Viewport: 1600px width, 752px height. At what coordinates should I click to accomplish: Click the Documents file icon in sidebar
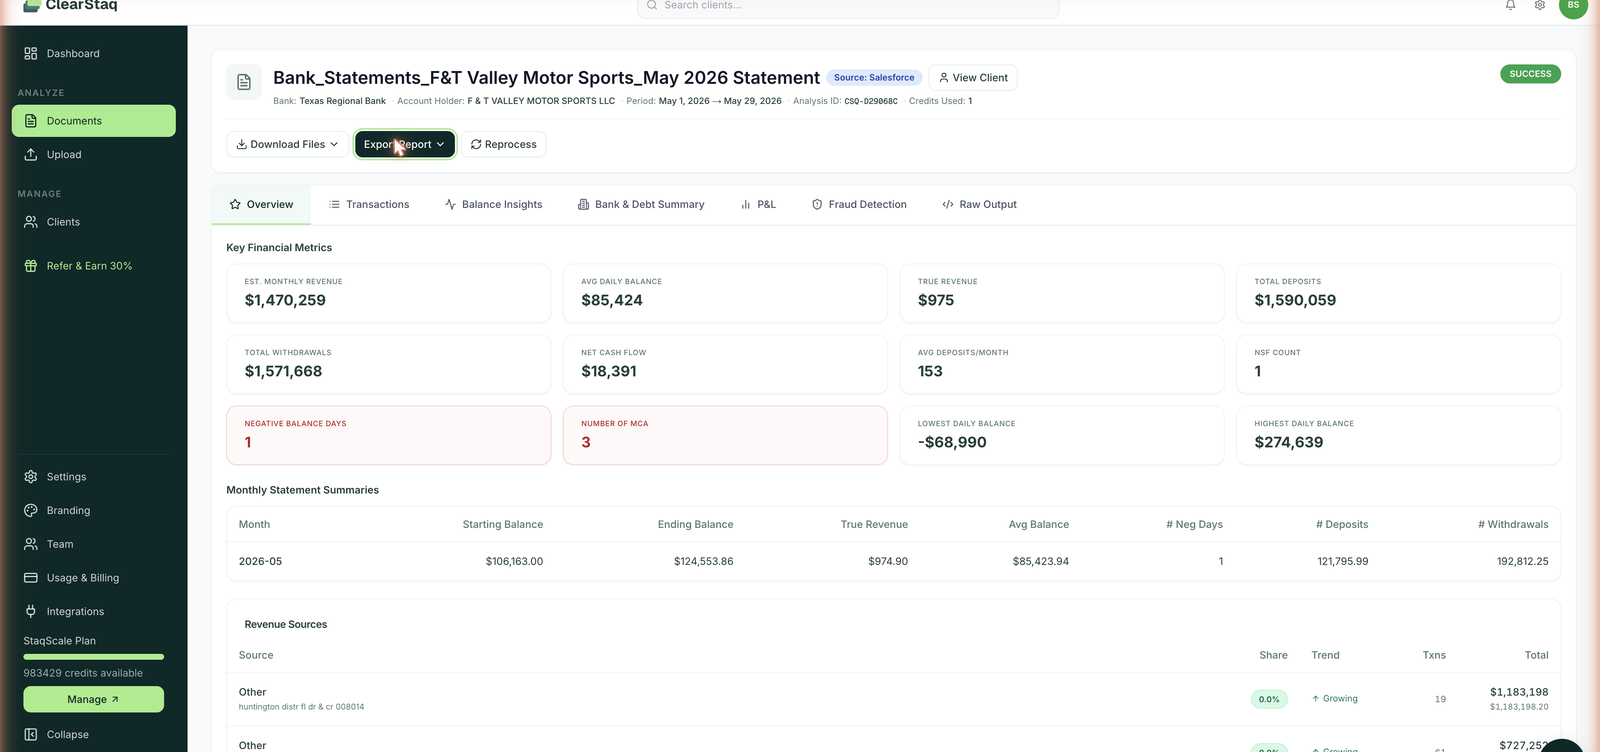(x=31, y=121)
